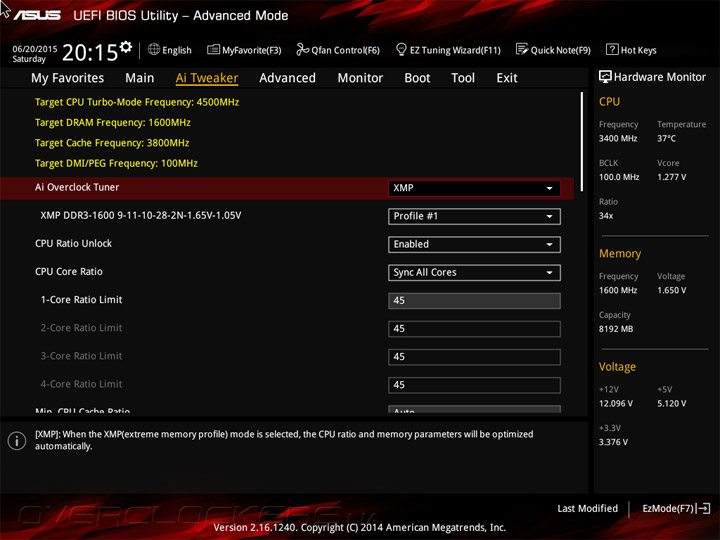Screen dimensions: 720x540
Task: Click the 06/20/2015 date text
Action: tap(34, 49)
